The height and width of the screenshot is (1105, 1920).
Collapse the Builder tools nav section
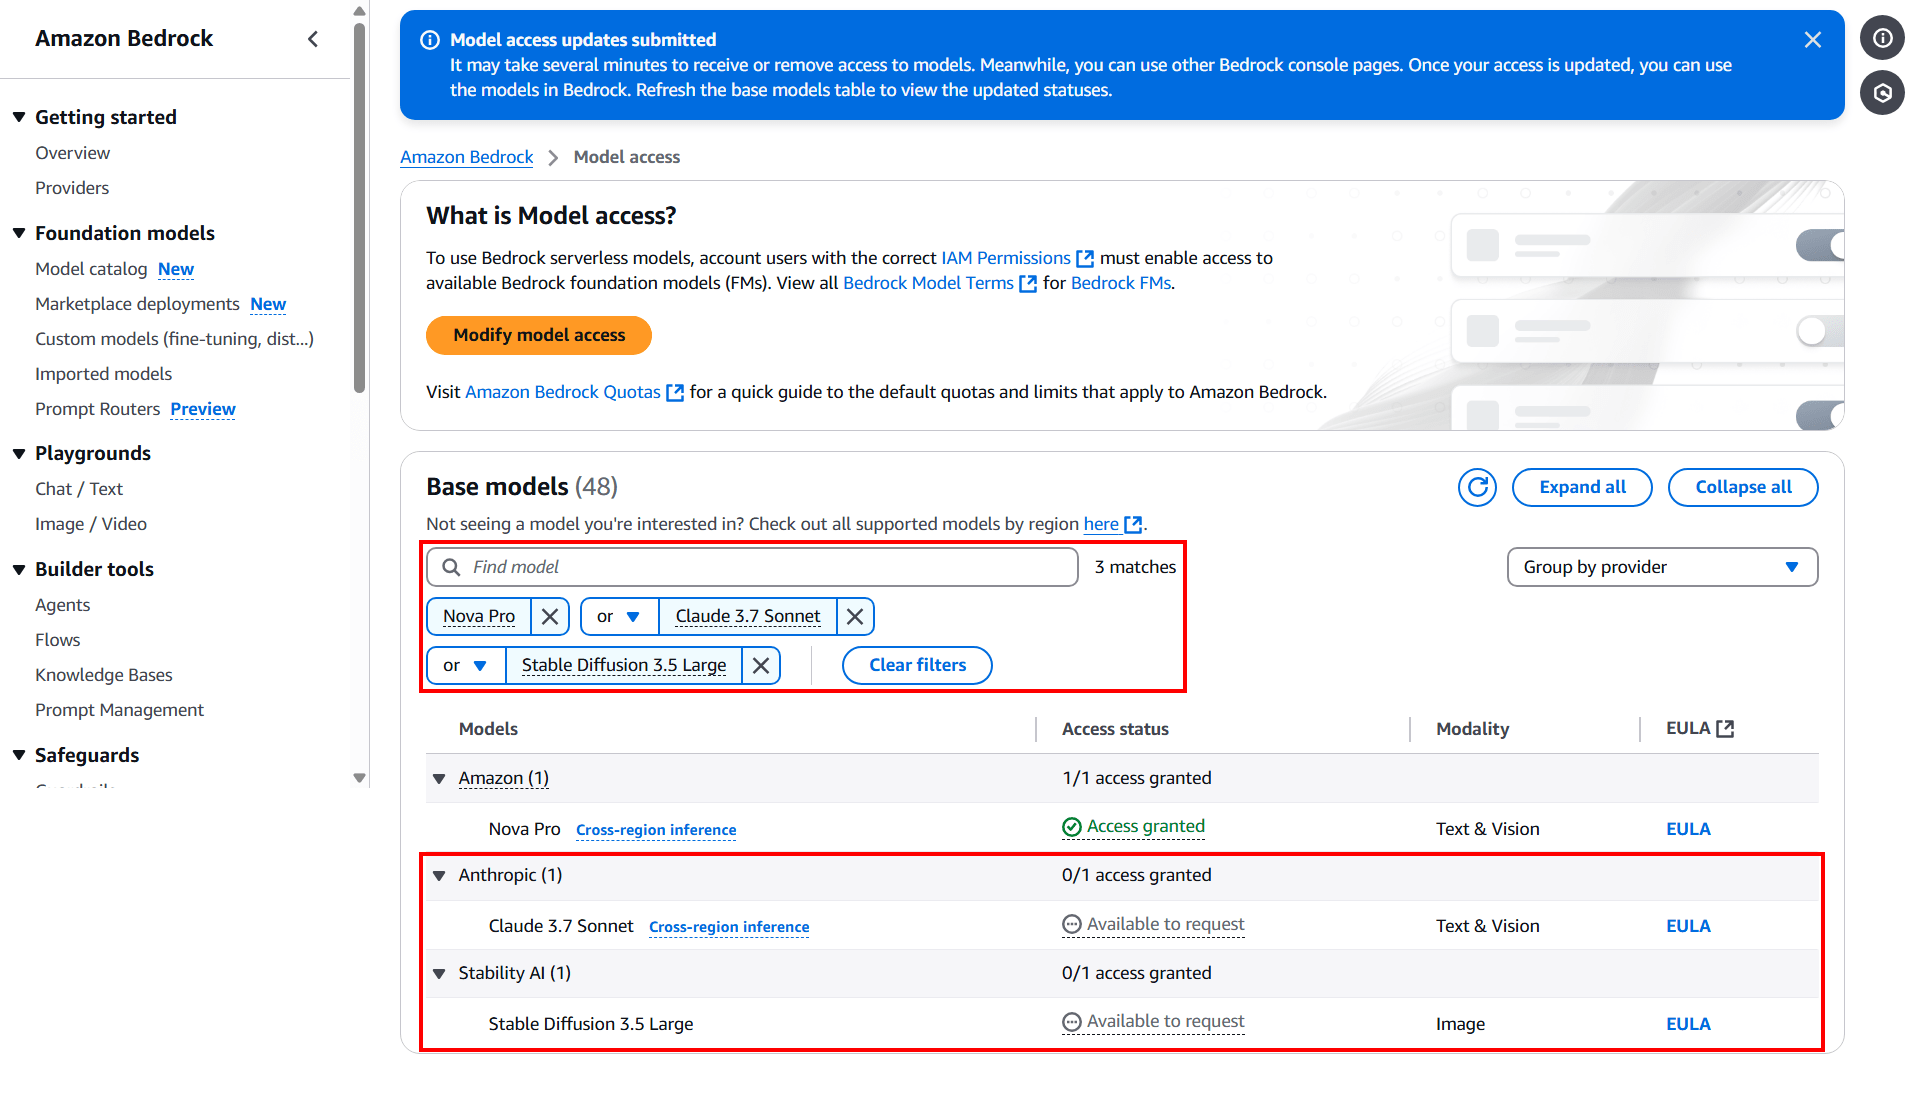point(19,569)
